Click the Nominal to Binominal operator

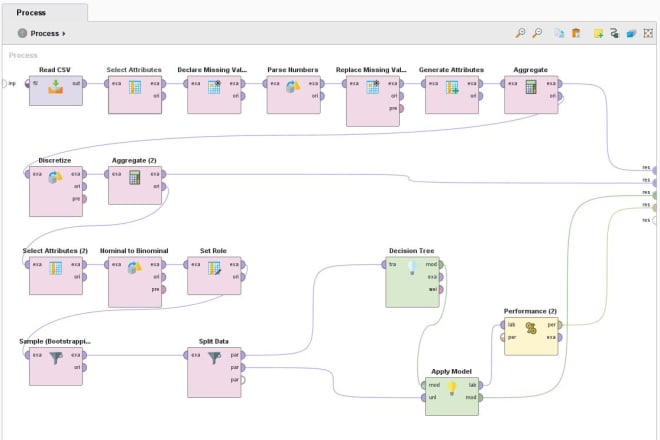(134, 268)
